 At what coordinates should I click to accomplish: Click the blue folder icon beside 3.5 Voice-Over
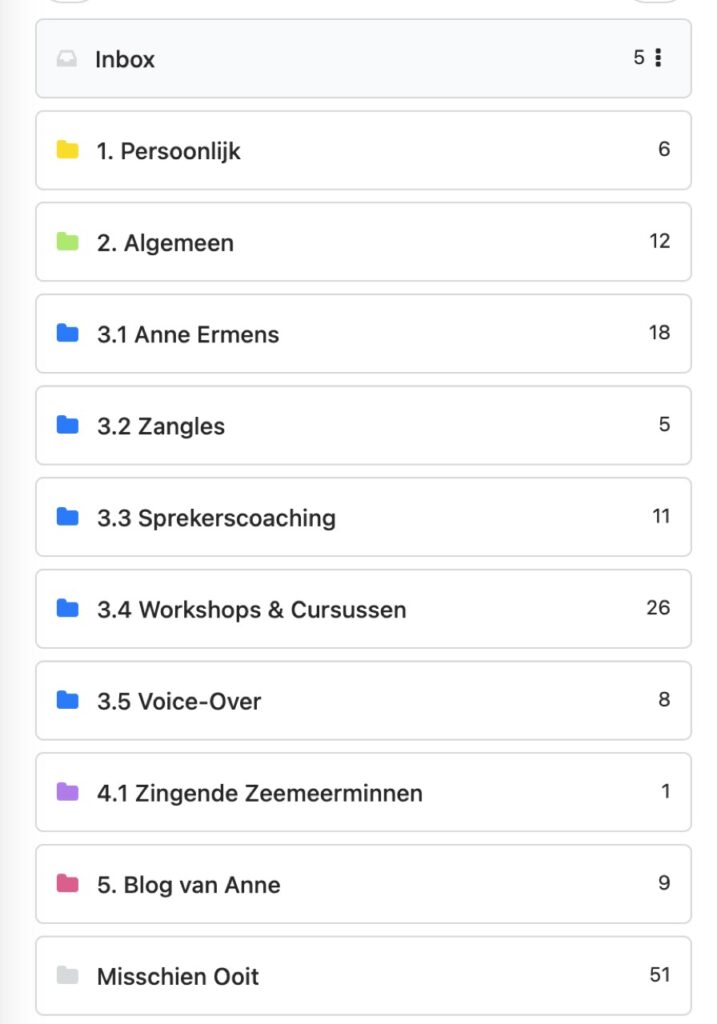pyautogui.click(x=67, y=700)
